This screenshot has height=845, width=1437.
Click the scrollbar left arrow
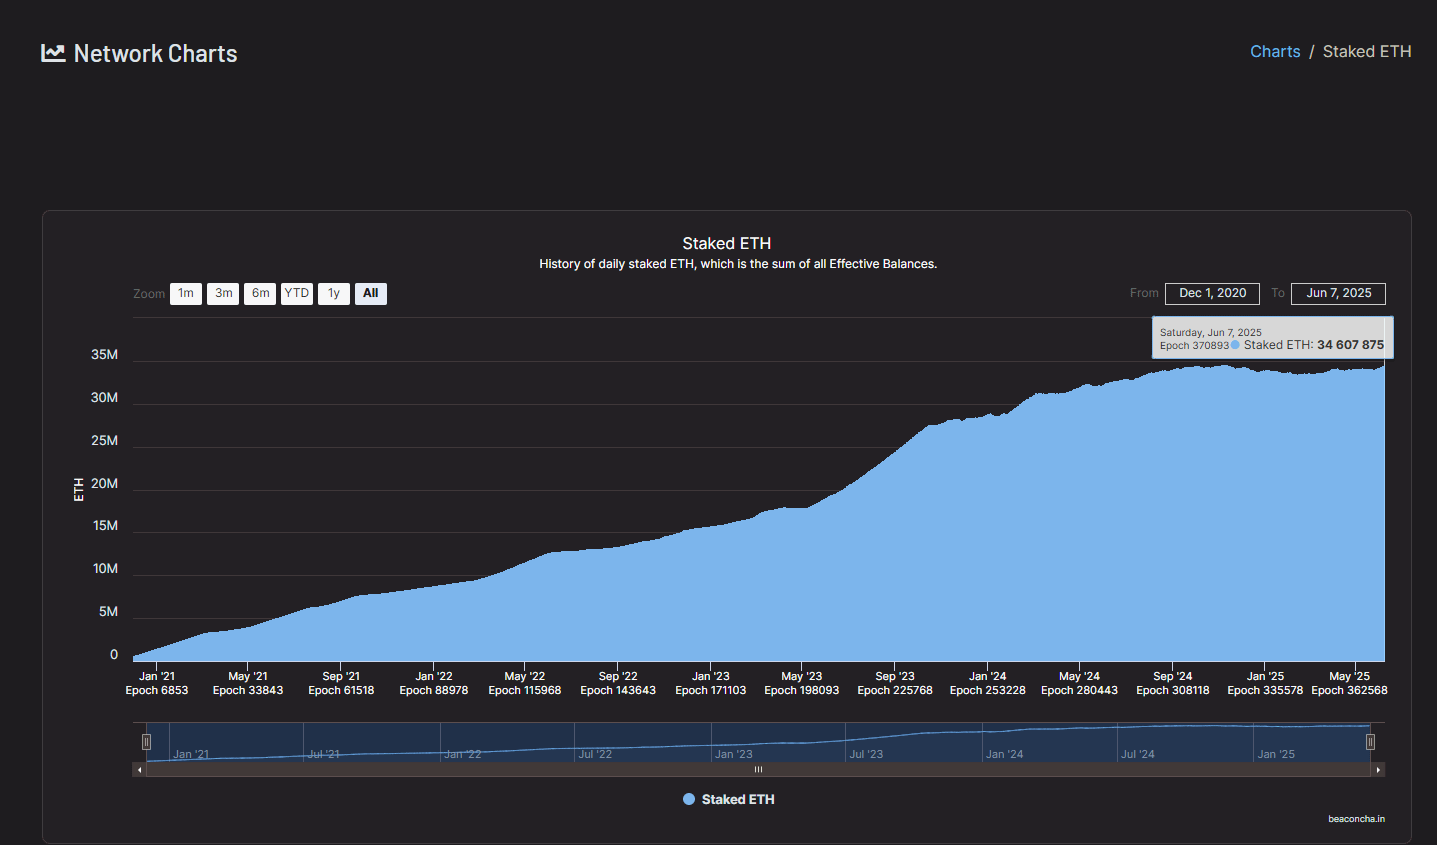point(139,770)
